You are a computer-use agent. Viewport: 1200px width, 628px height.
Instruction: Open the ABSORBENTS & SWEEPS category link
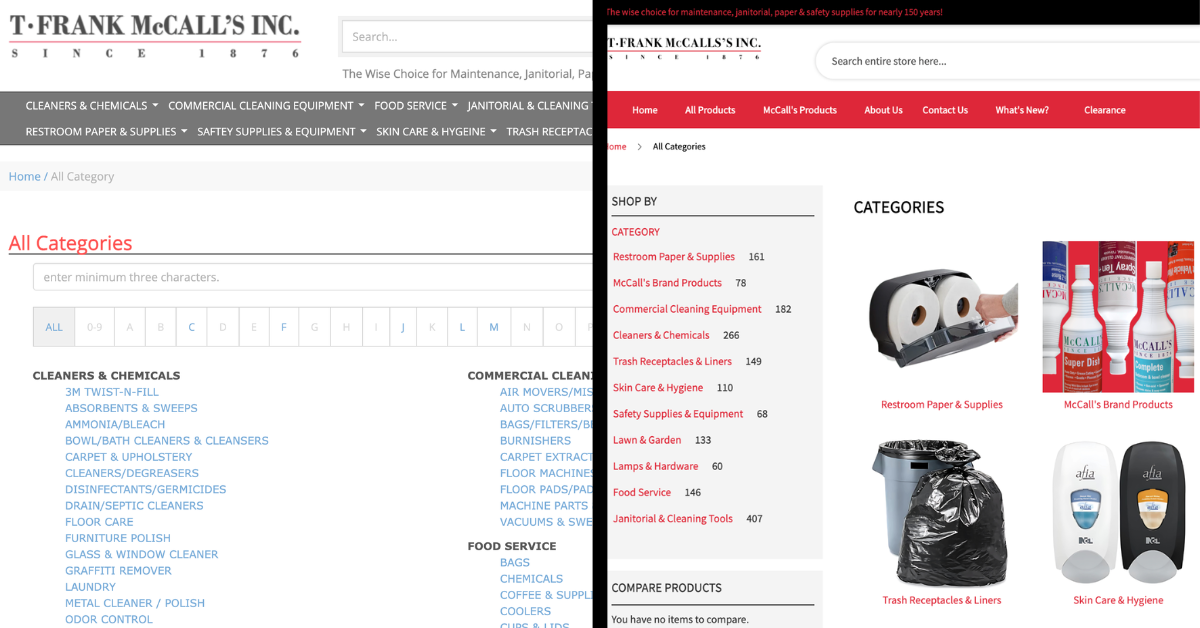click(131, 408)
